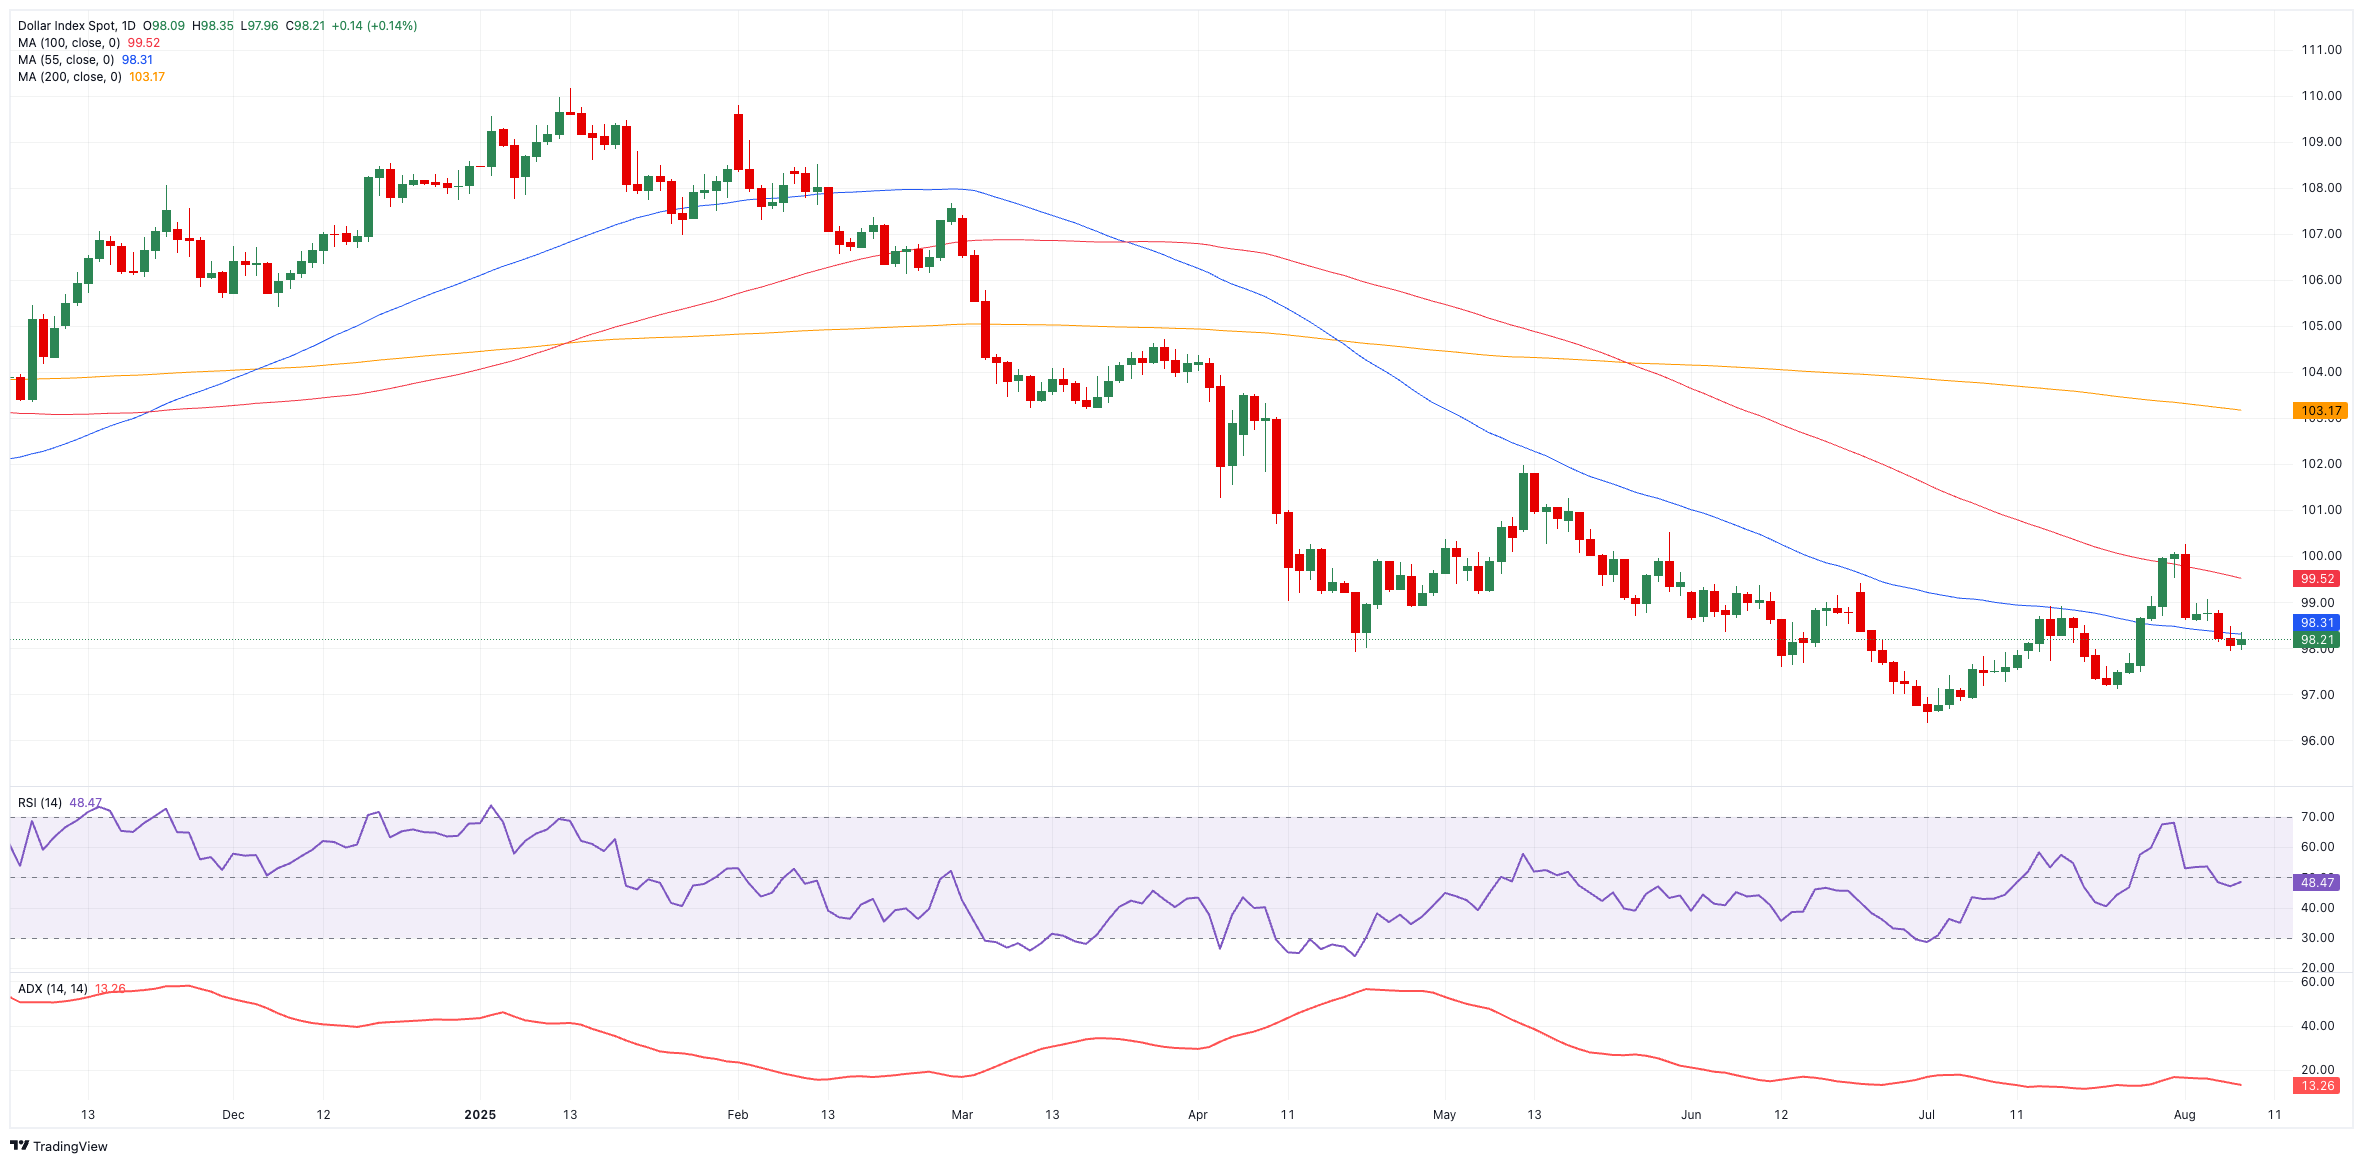Screen dimensions: 2363x1163
Task: Click the 70.00 RSI axis level
Action: [x=2317, y=817]
